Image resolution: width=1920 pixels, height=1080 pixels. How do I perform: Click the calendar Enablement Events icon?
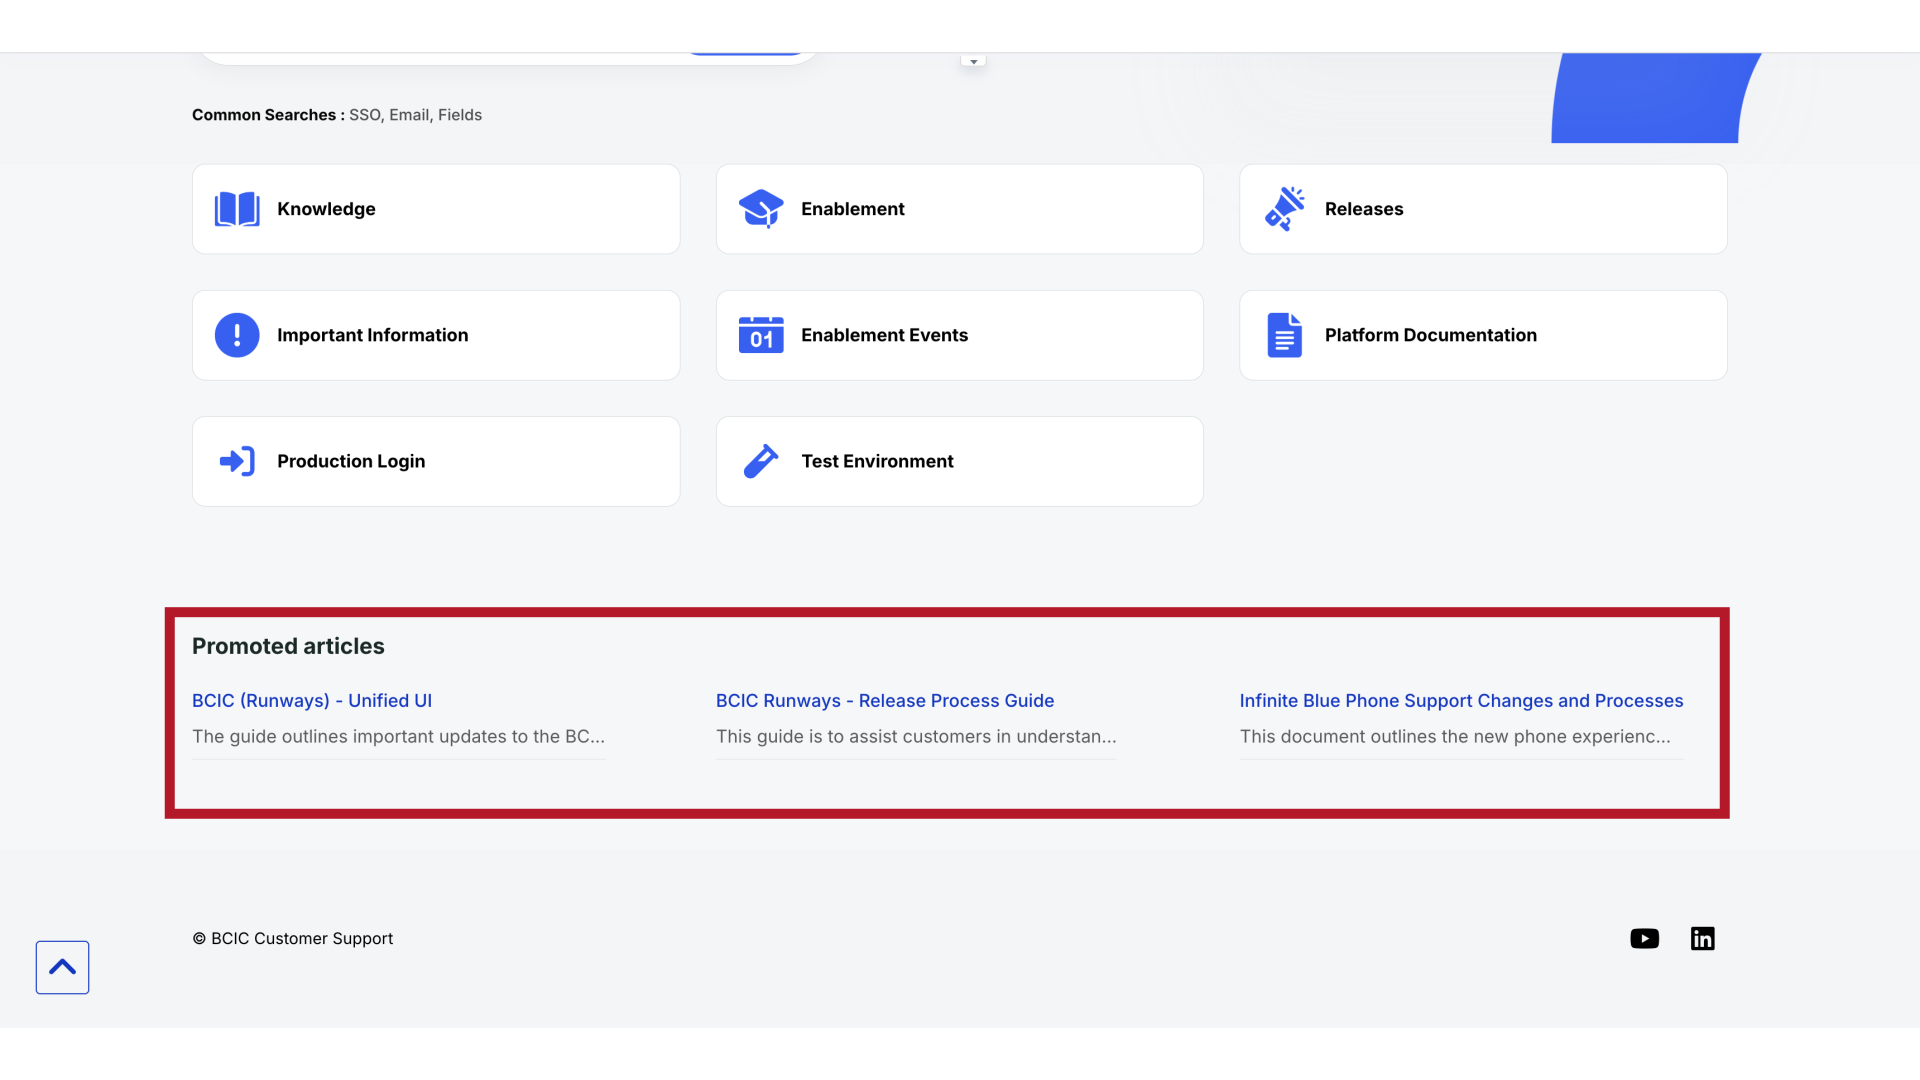pyautogui.click(x=761, y=335)
